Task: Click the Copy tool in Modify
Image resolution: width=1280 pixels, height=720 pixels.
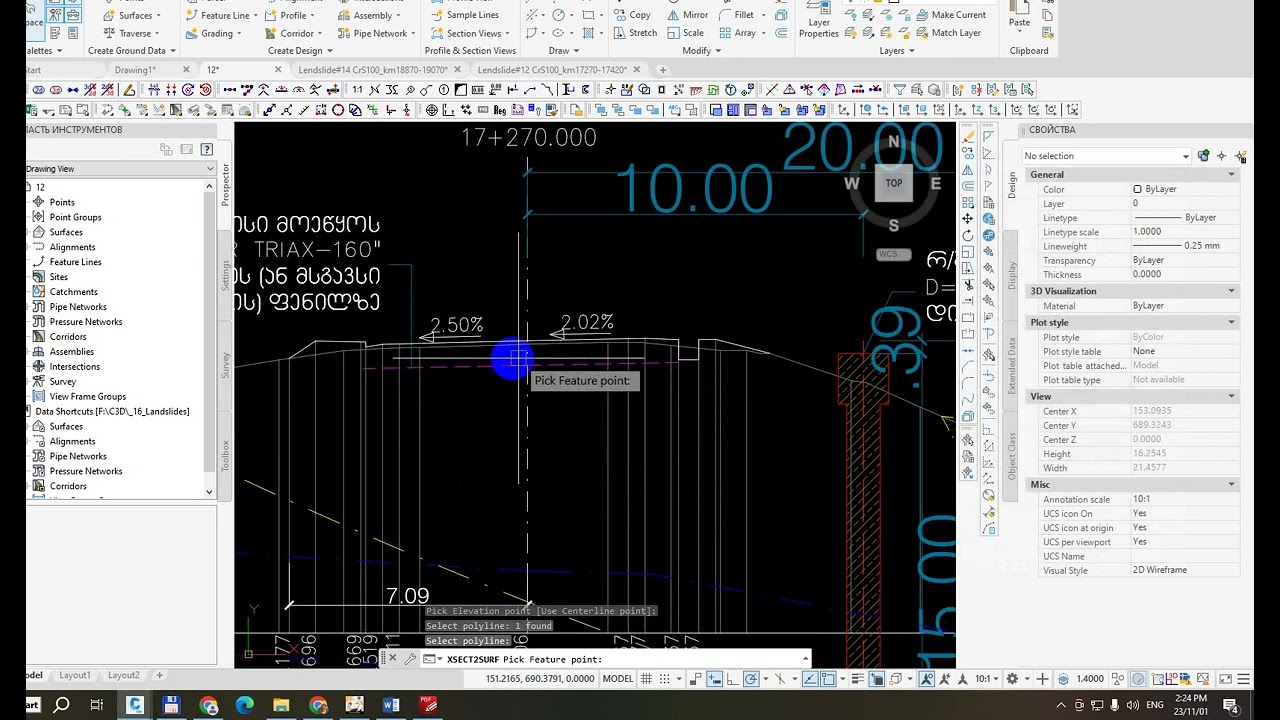Action: coord(631,15)
